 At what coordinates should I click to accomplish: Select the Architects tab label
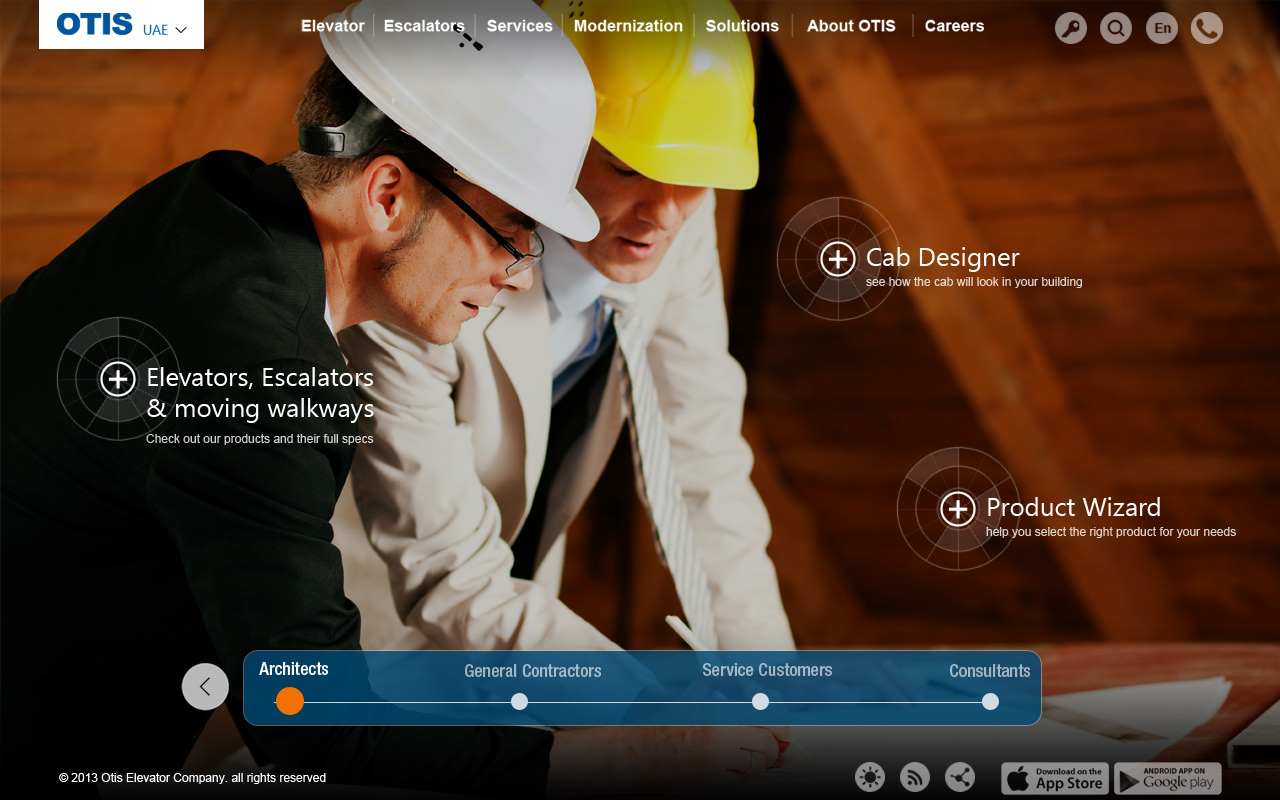click(294, 669)
